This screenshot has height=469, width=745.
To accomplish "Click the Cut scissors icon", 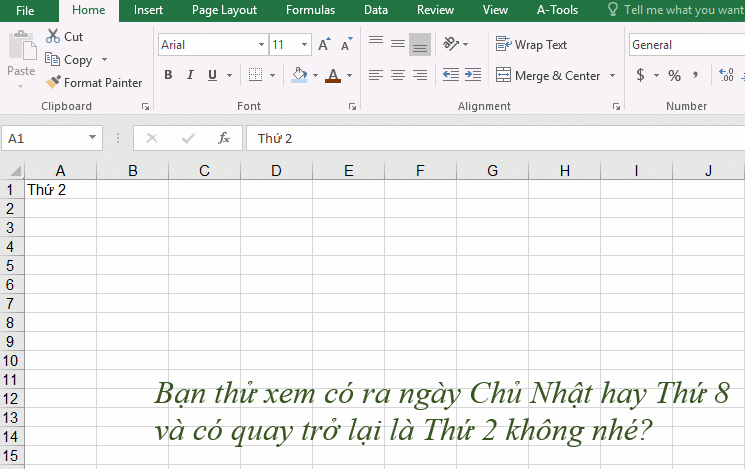I will pyautogui.click(x=53, y=36).
